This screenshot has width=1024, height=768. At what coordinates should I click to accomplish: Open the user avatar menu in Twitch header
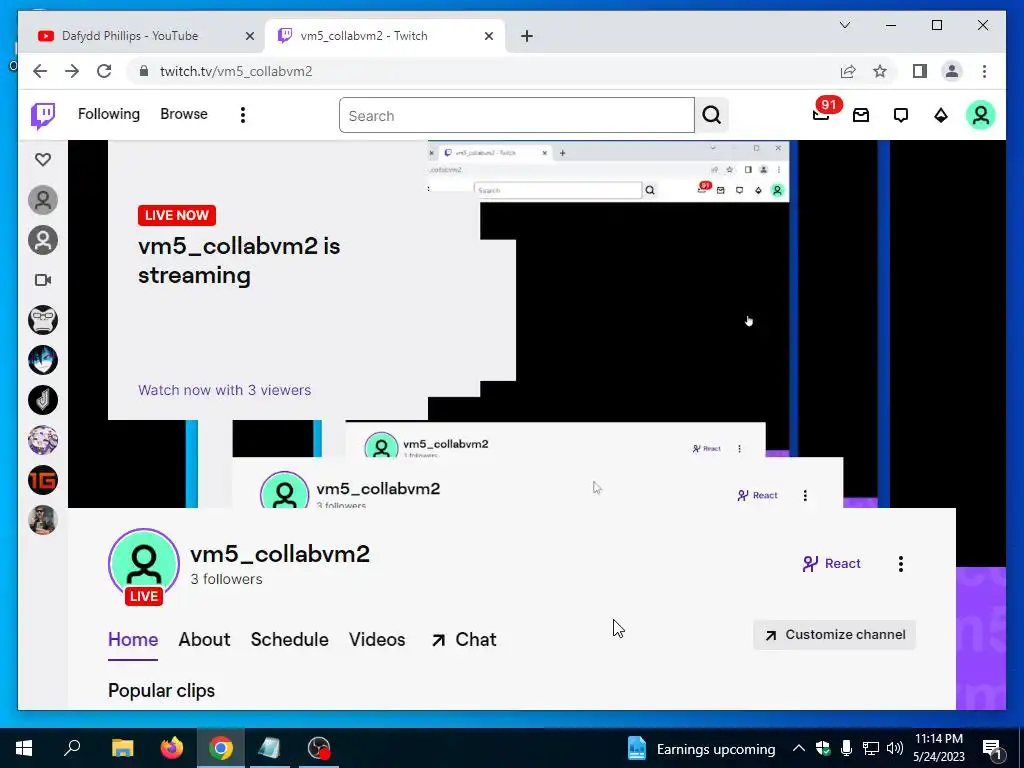pyautogui.click(x=980, y=115)
